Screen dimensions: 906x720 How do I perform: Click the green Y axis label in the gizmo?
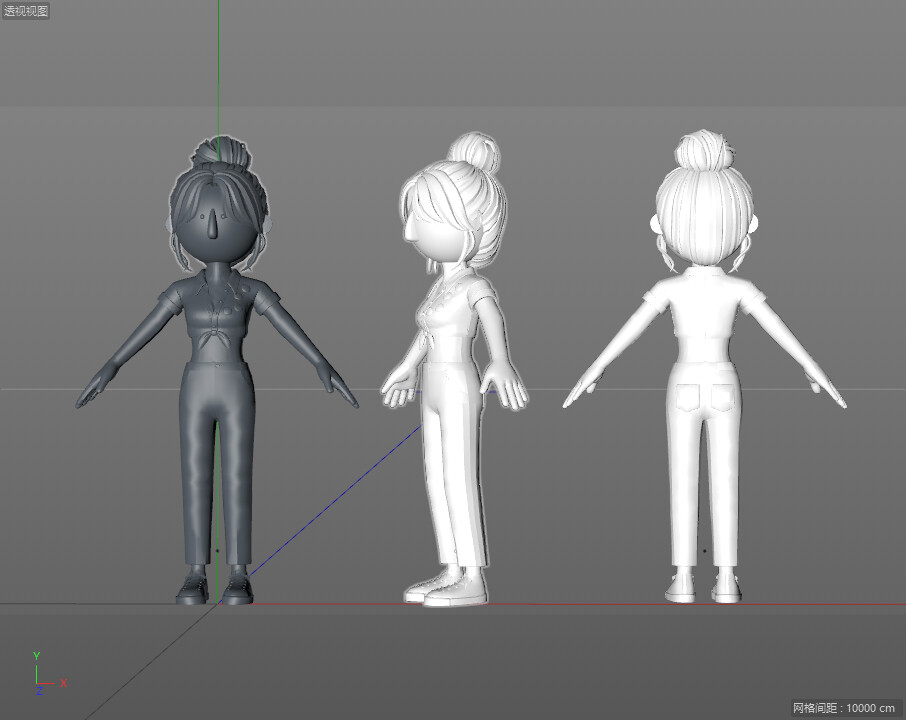pos(36,655)
